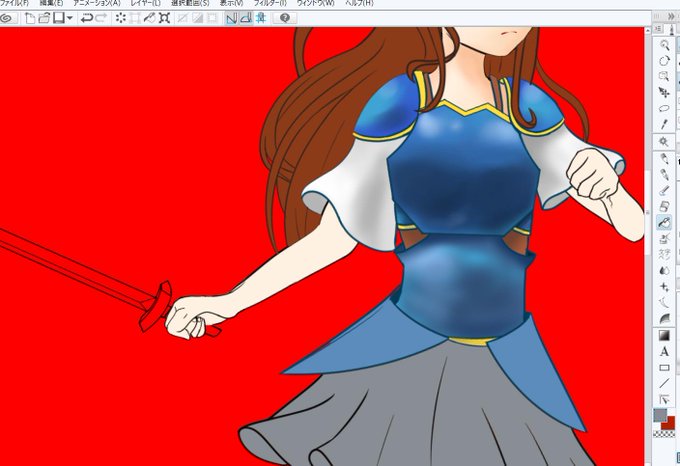The image size is (680, 466).
Task: Select the Lasso selection tool
Action: click(x=664, y=108)
